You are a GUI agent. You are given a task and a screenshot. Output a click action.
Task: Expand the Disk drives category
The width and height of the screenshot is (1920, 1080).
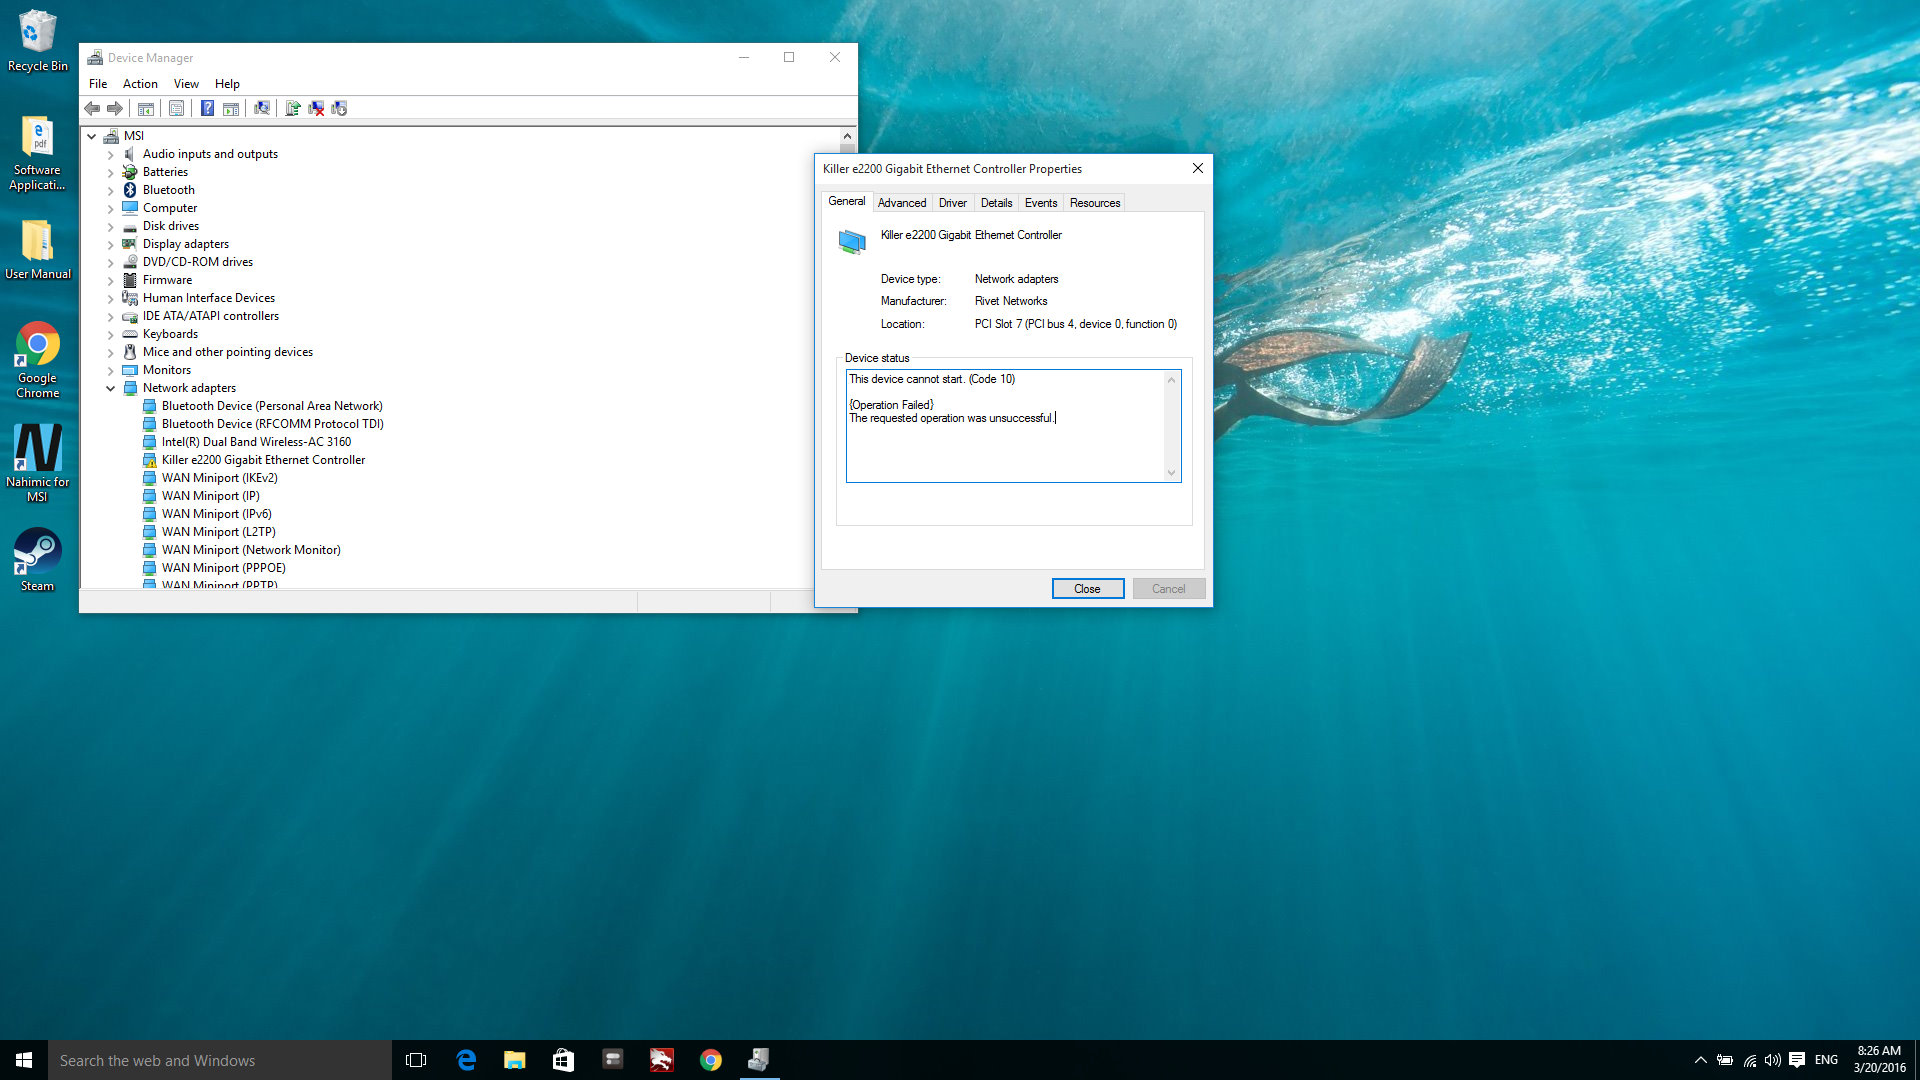[x=111, y=227]
